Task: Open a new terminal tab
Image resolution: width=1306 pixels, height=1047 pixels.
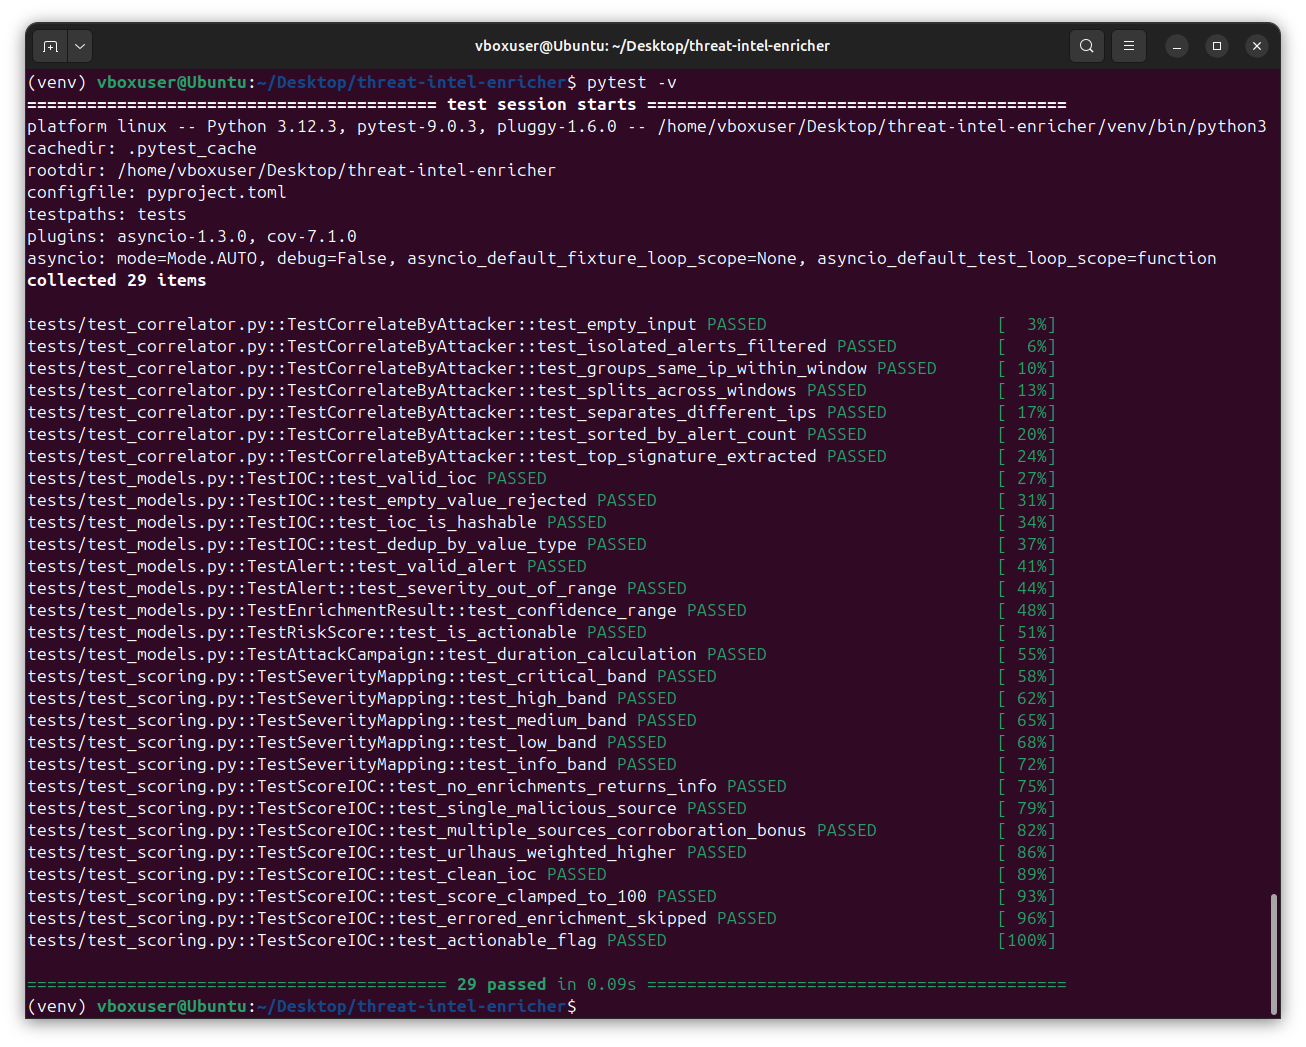Action: (x=50, y=46)
